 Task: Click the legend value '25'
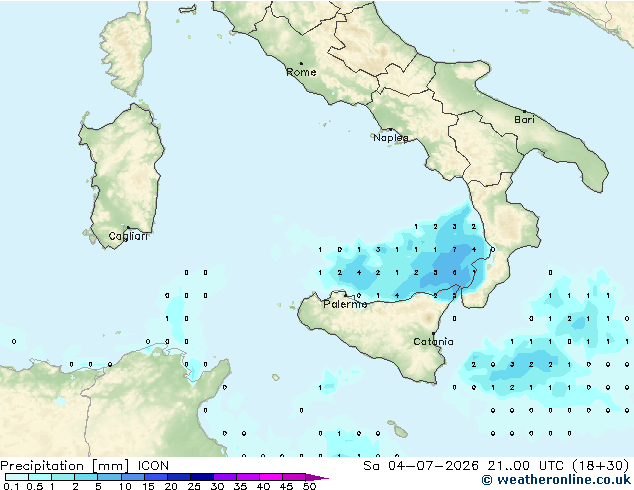pos(194,486)
